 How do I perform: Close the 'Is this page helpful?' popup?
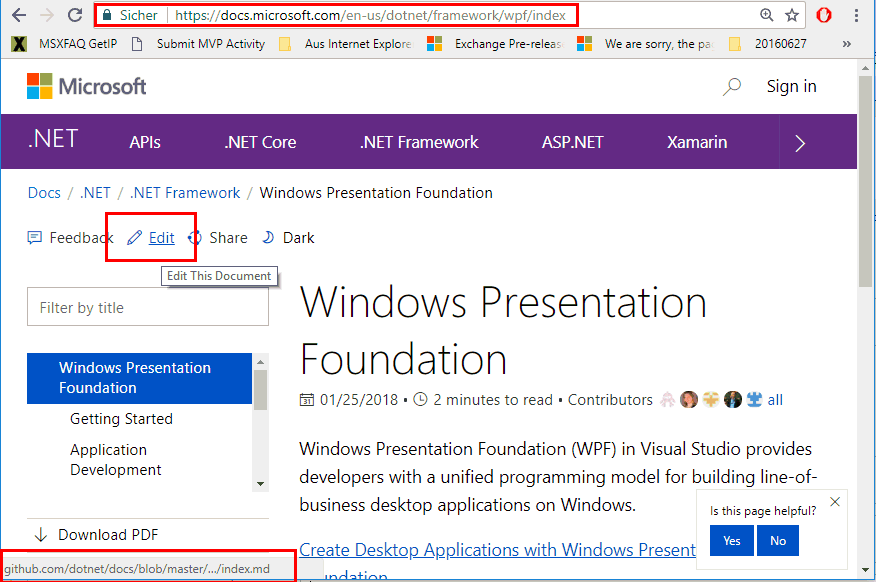coord(835,502)
